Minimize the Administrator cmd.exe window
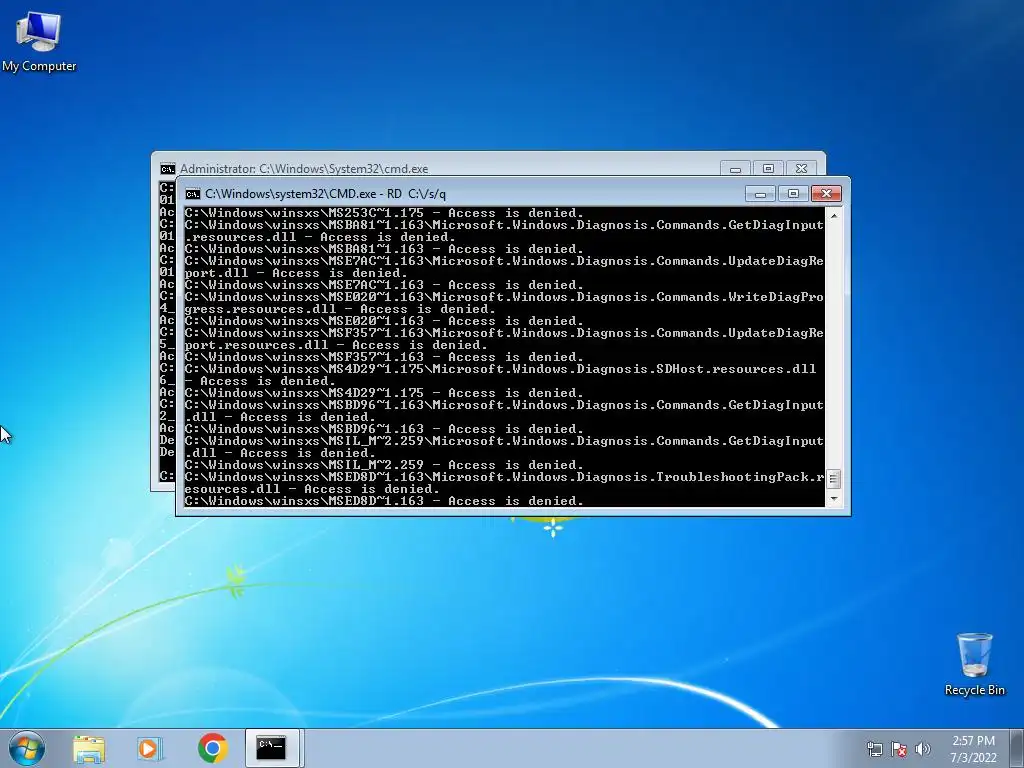The width and height of the screenshot is (1024, 768). click(735, 168)
